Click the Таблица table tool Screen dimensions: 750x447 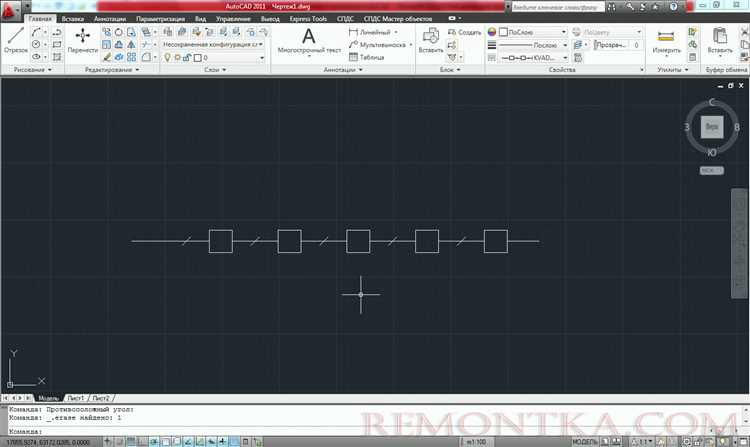(366, 57)
